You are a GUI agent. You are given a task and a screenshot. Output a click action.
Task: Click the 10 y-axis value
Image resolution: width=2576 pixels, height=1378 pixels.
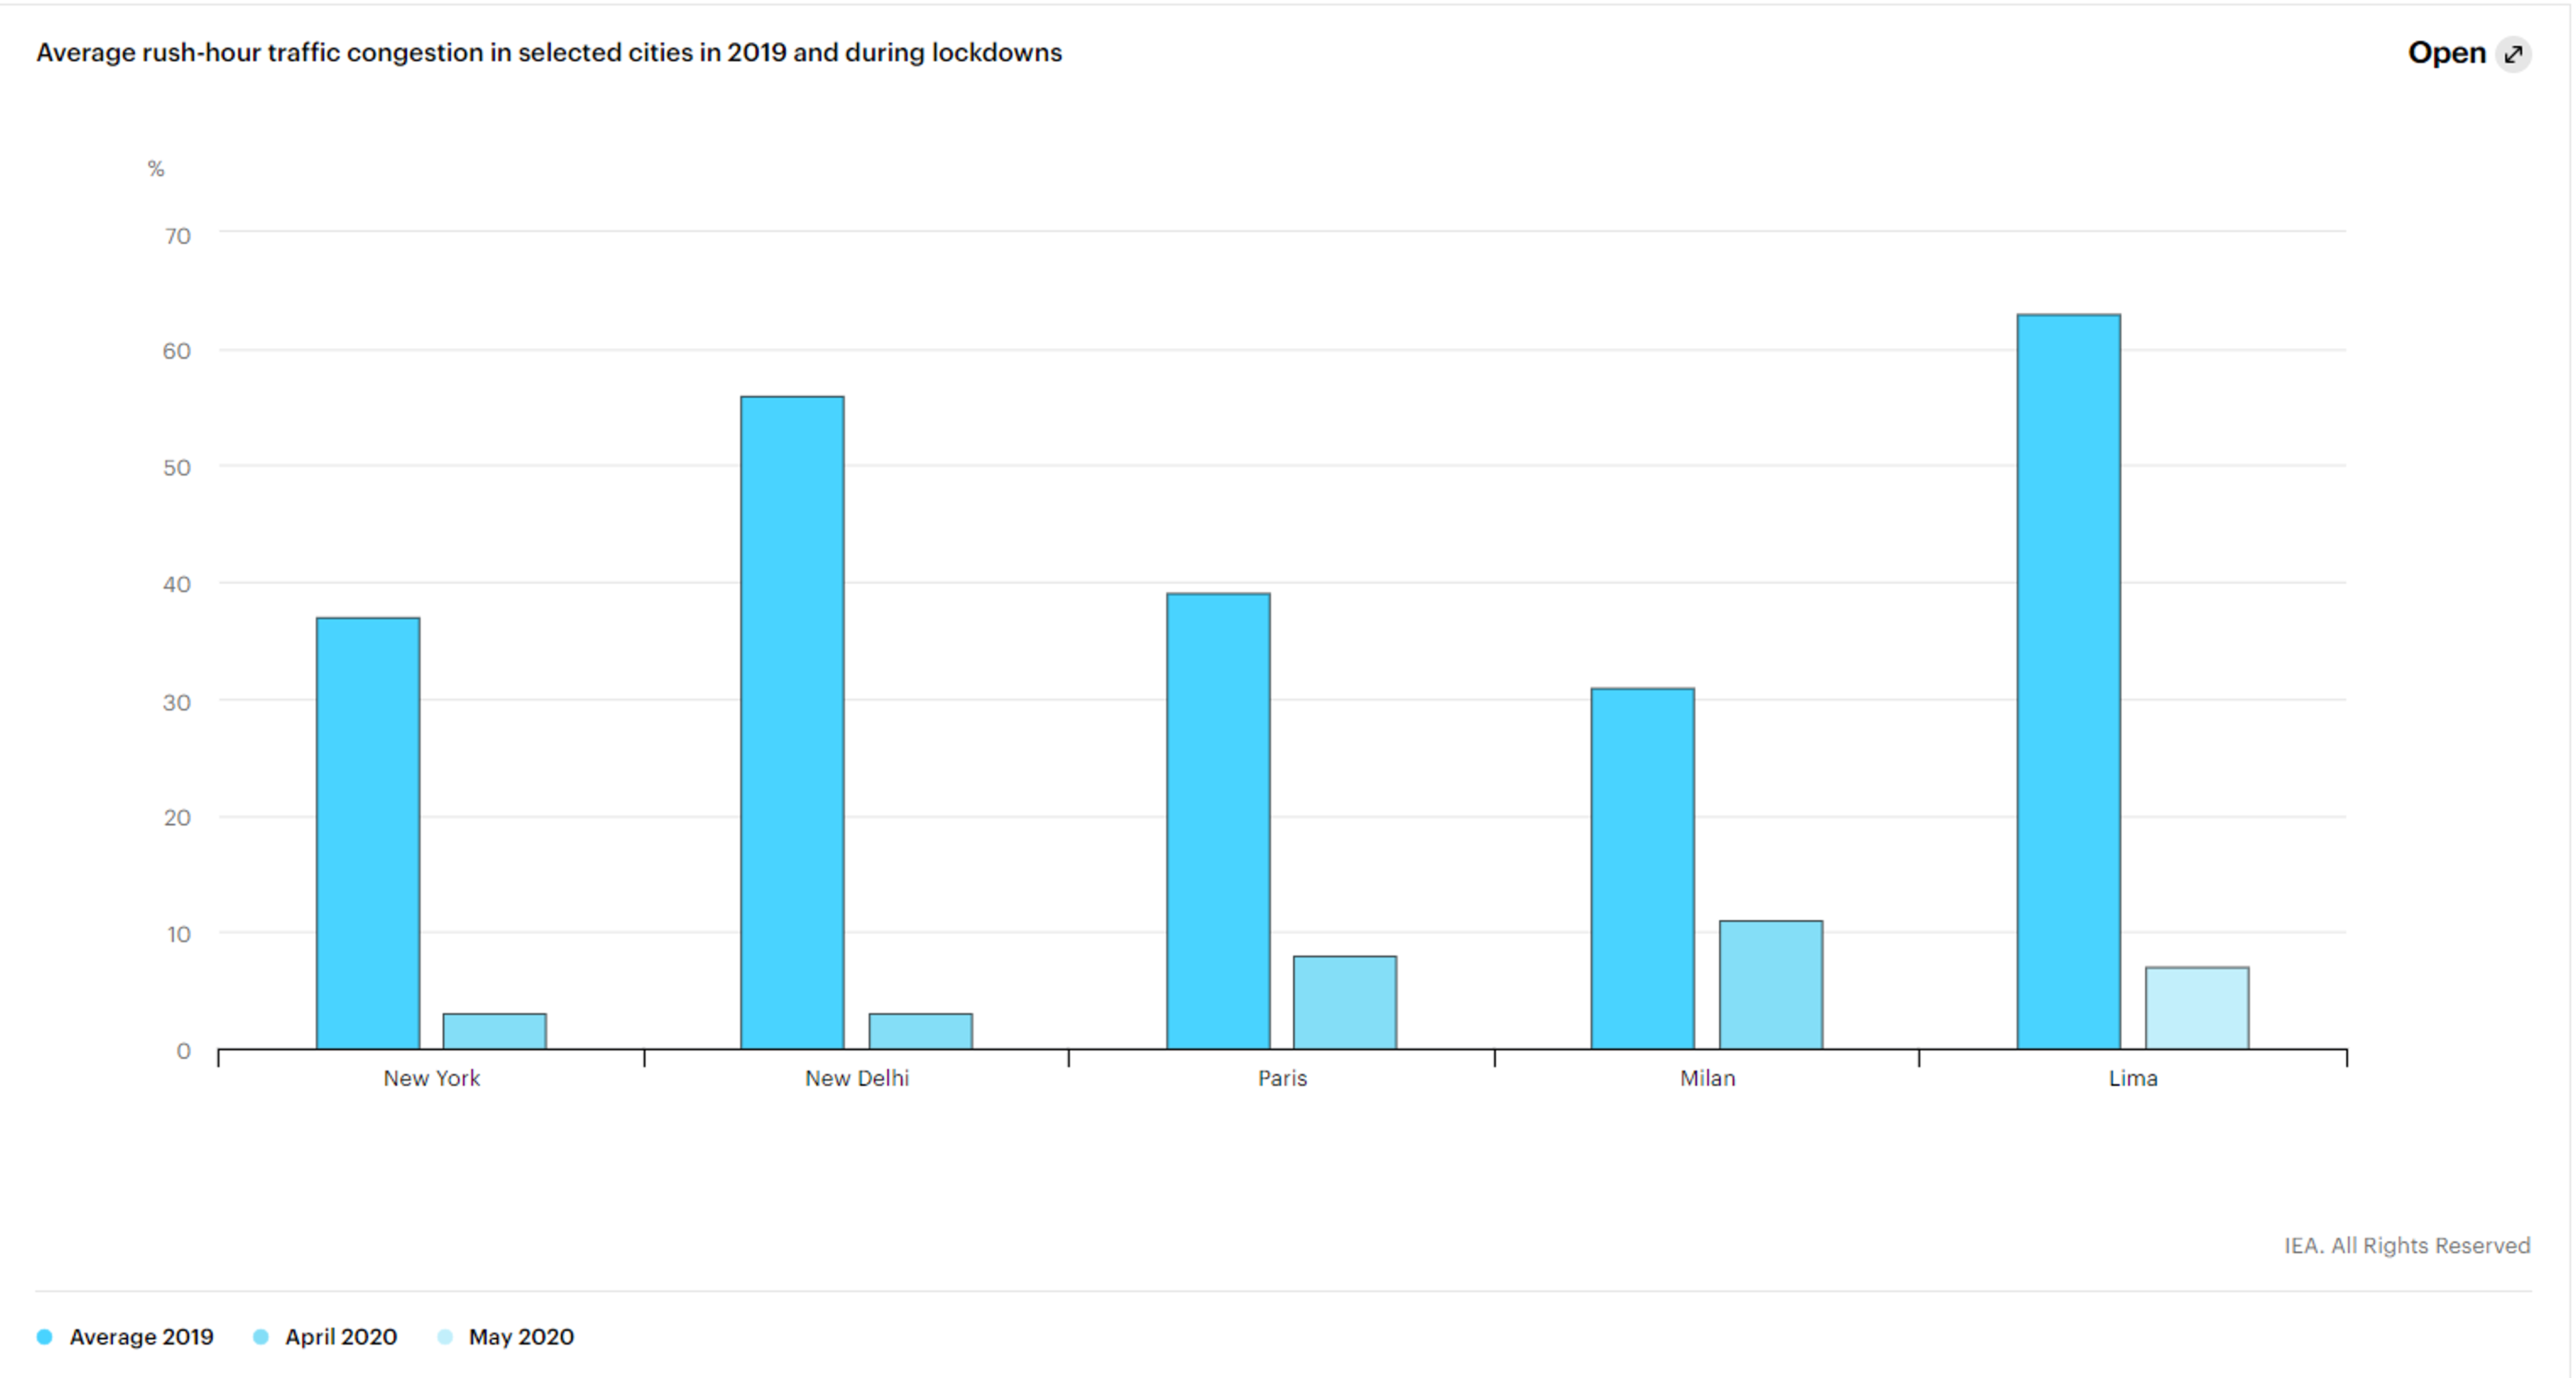pyautogui.click(x=178, y=934)
